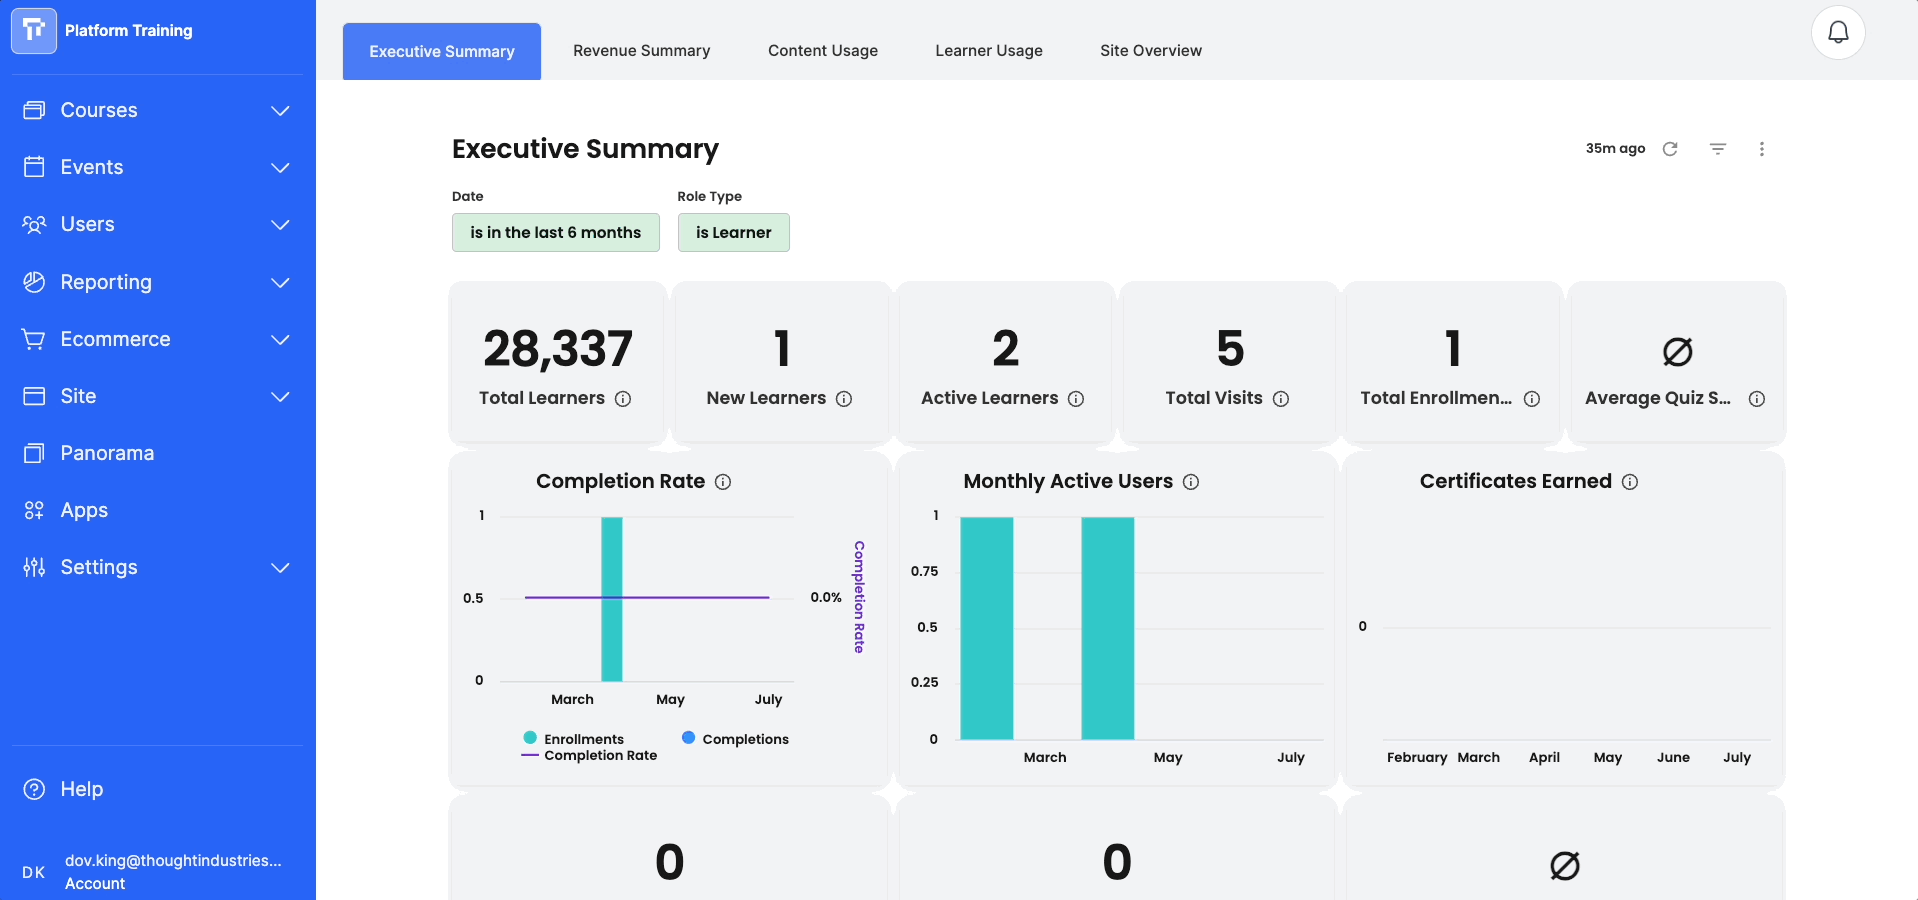The width and height of the screenshot is (1918, 900).
Task: Switch to the Site Overview tab
Action: [x=1151, y=51]
